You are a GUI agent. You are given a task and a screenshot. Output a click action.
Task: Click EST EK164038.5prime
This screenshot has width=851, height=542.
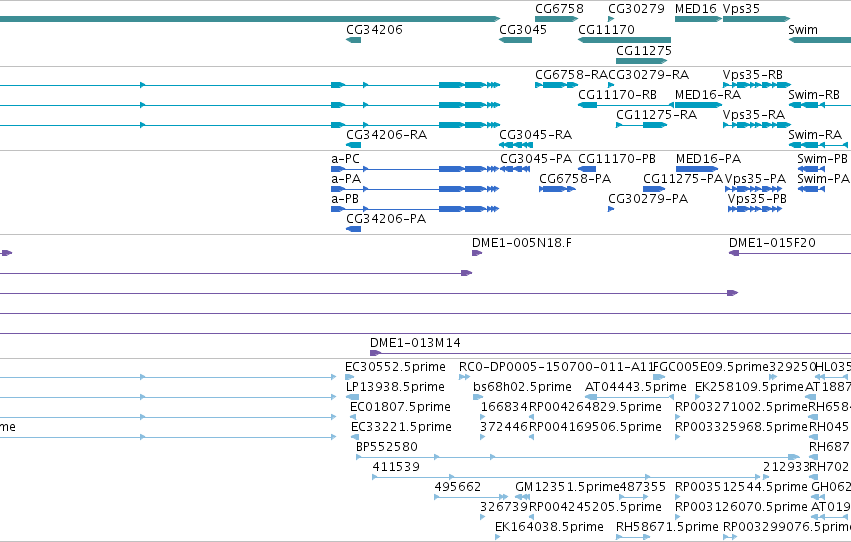[x=498, y=537]
